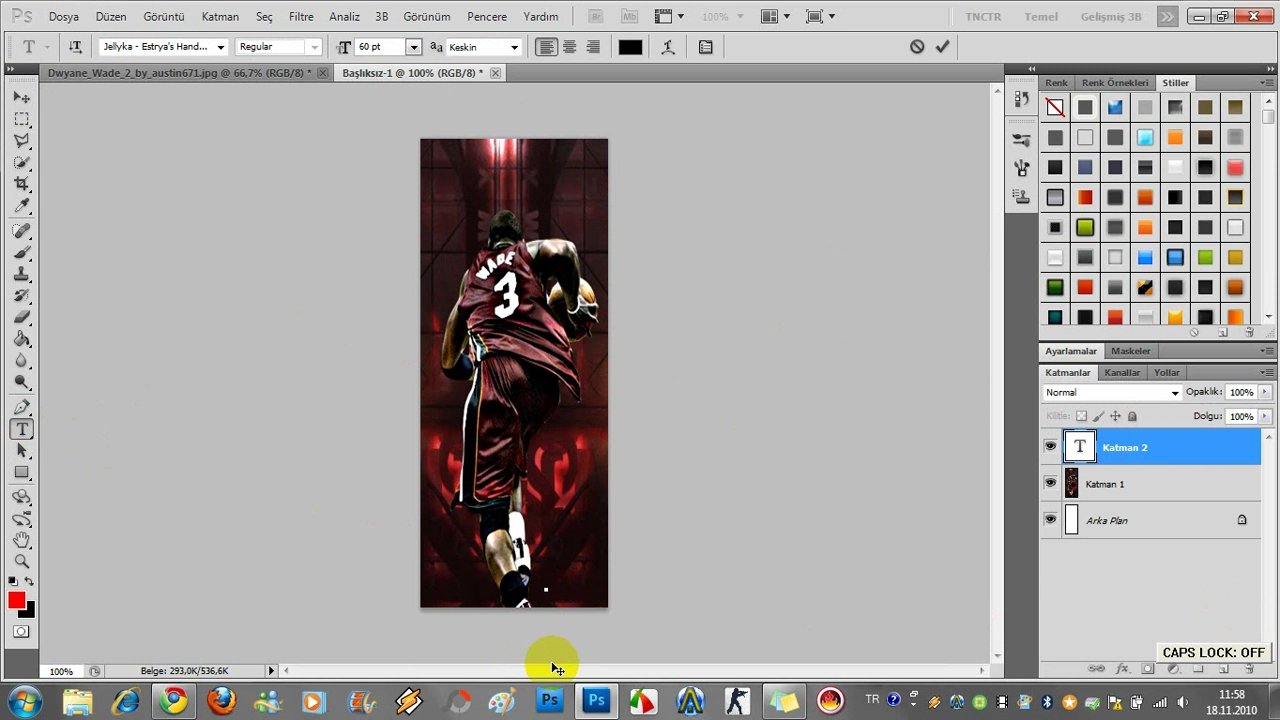Open the Create Warped Text dialog
Image resolution: width=1280 pixels, height=720 pixels.
pos(668,47)
